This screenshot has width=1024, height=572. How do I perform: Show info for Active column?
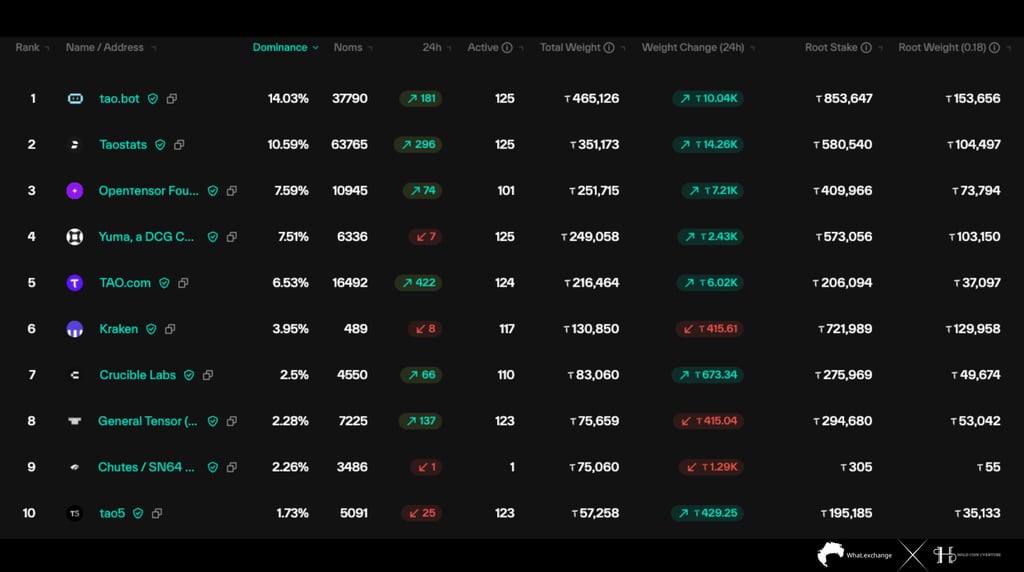point(507,48)
